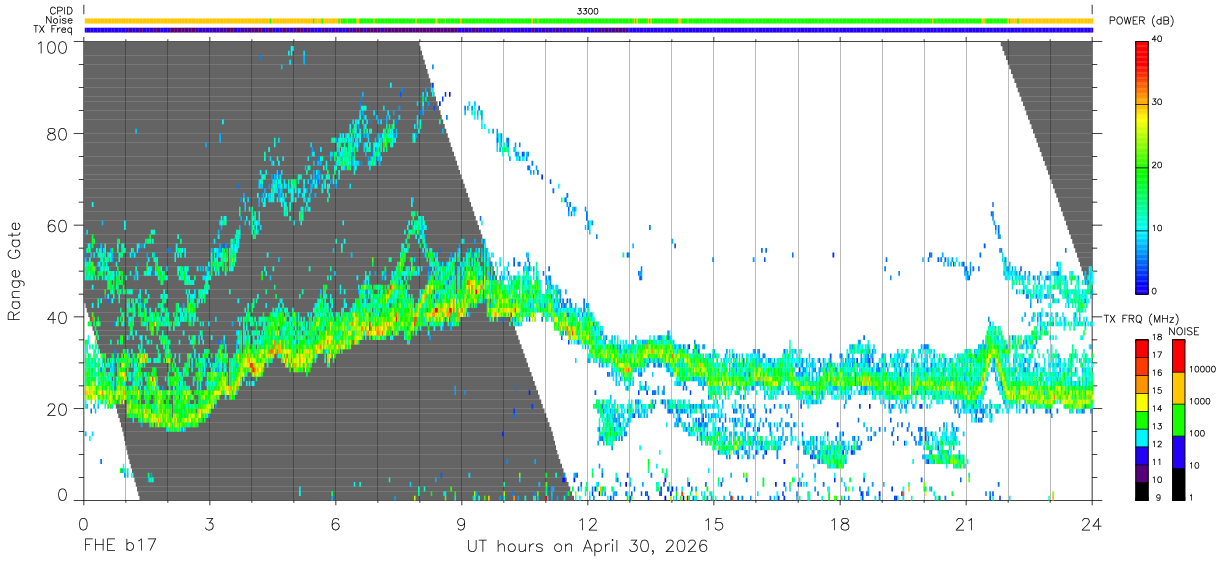
Task: Click the power scale label '40'
Action: 1158,39
